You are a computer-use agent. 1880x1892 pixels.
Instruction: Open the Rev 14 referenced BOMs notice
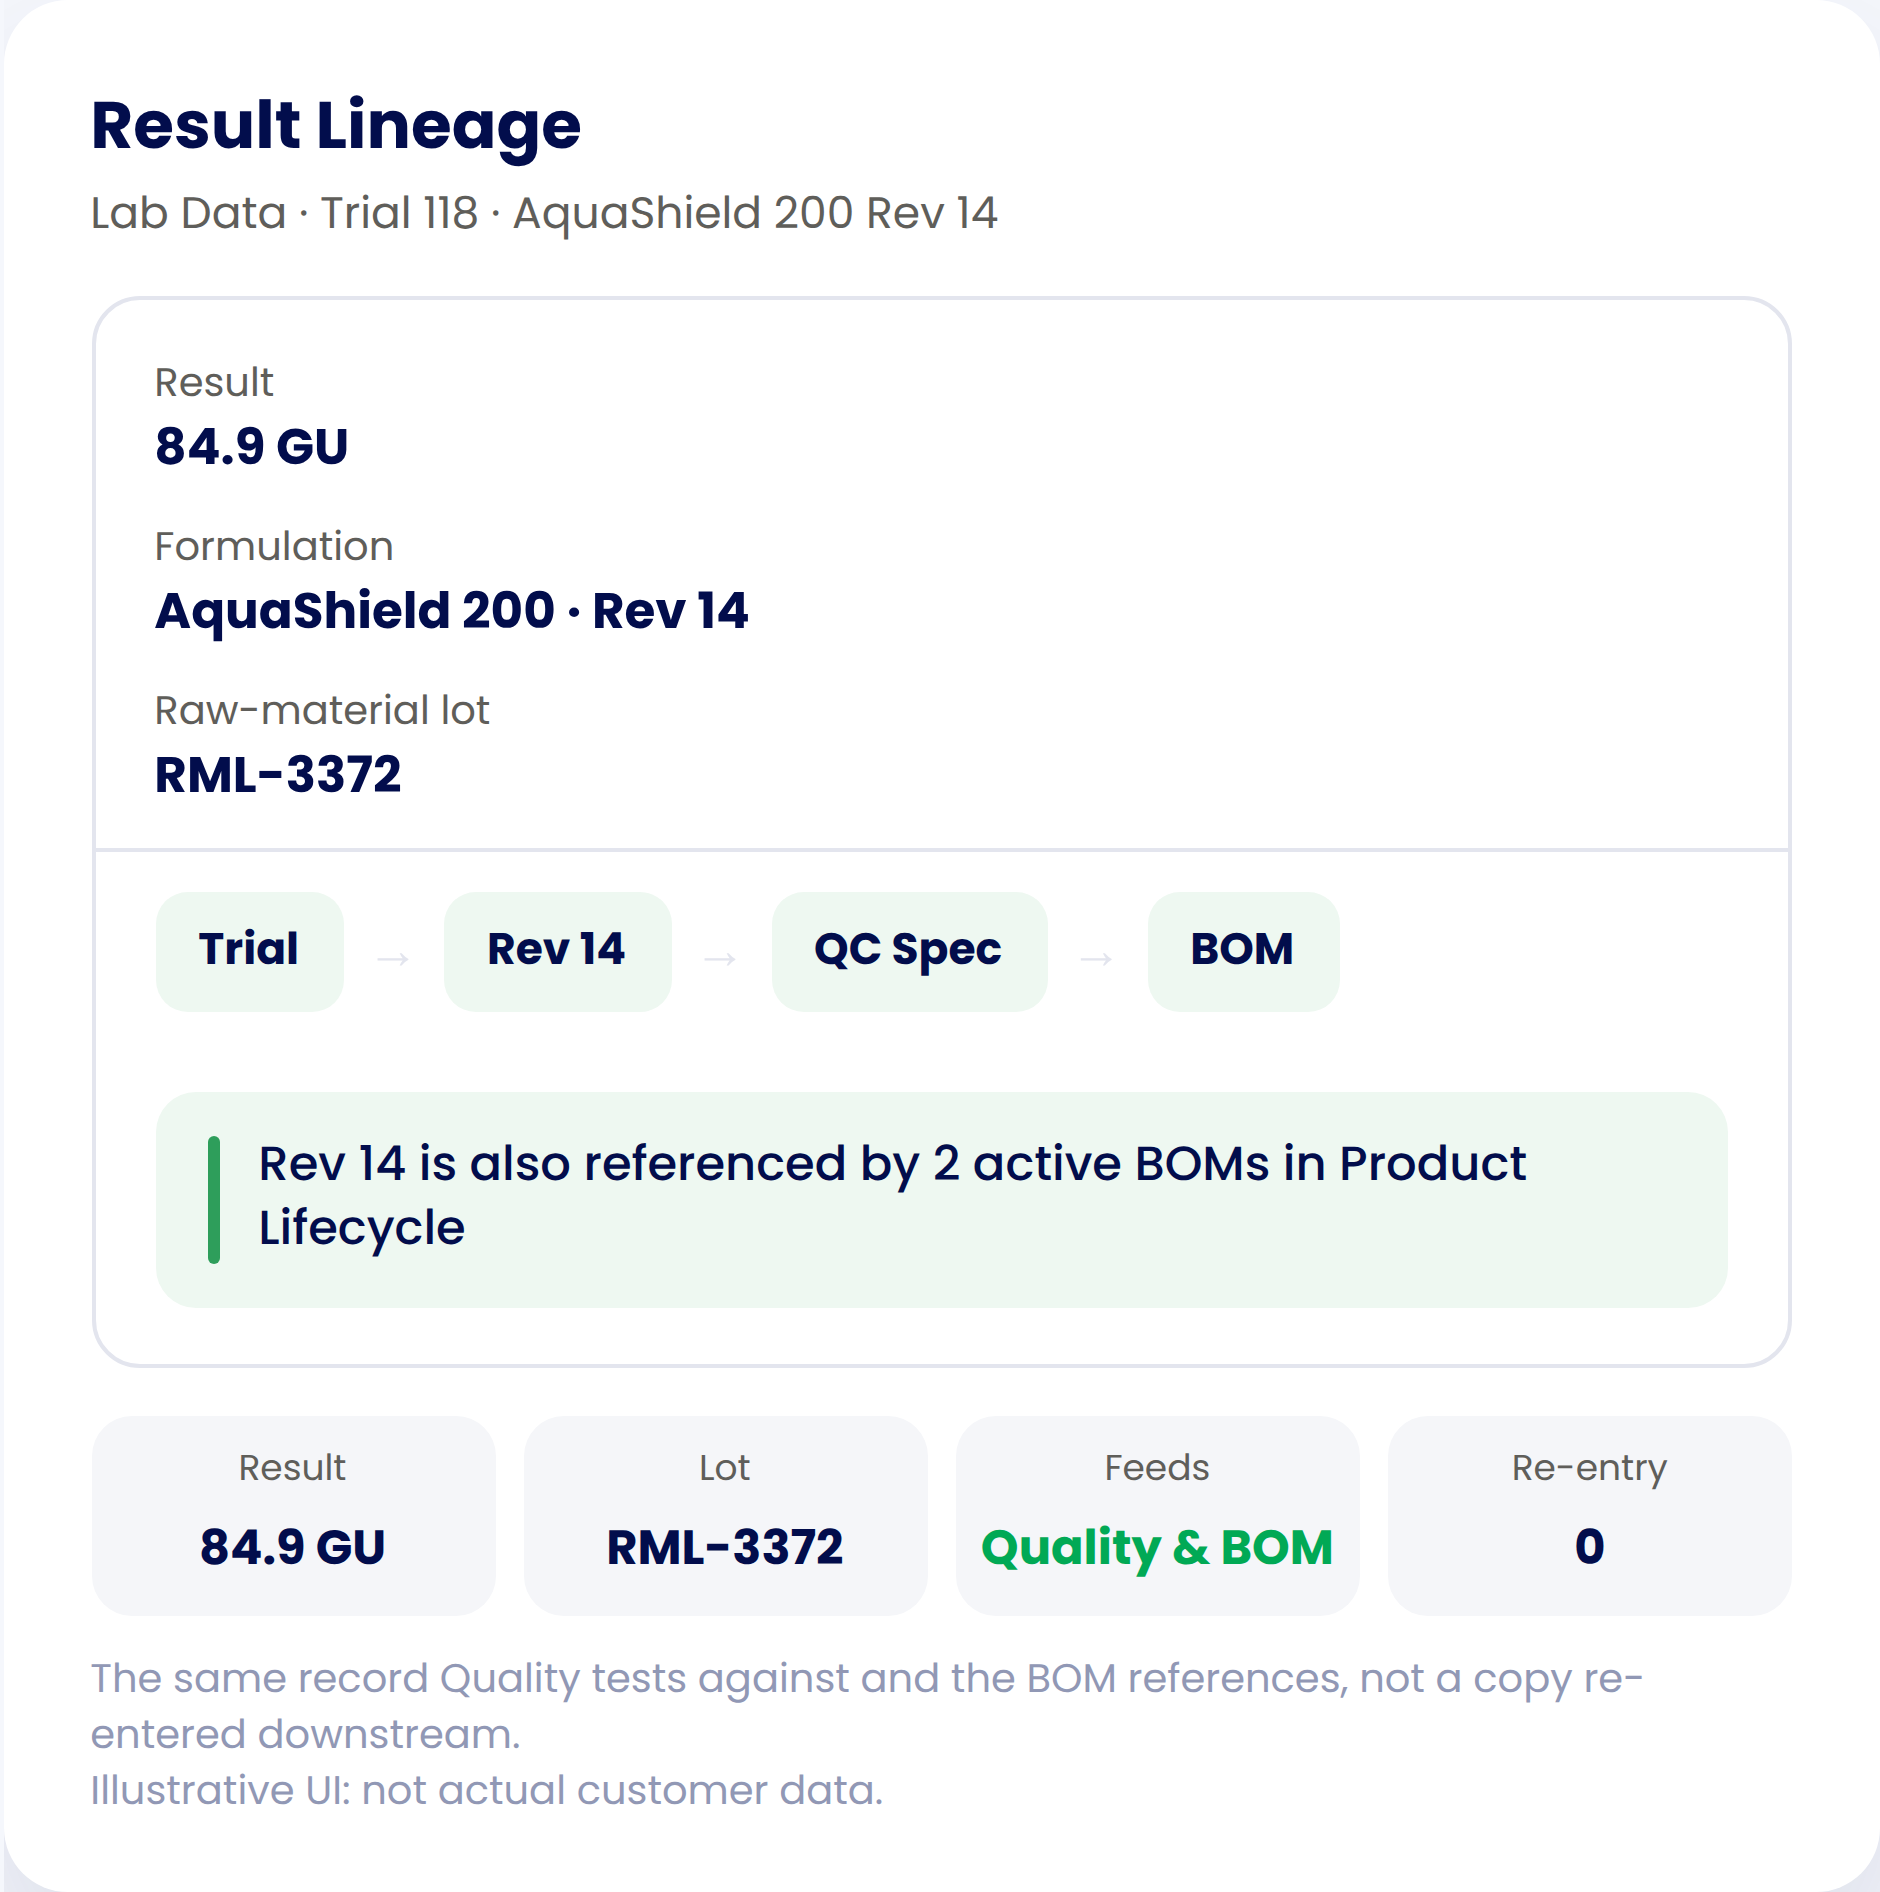tap(941, 1199)
